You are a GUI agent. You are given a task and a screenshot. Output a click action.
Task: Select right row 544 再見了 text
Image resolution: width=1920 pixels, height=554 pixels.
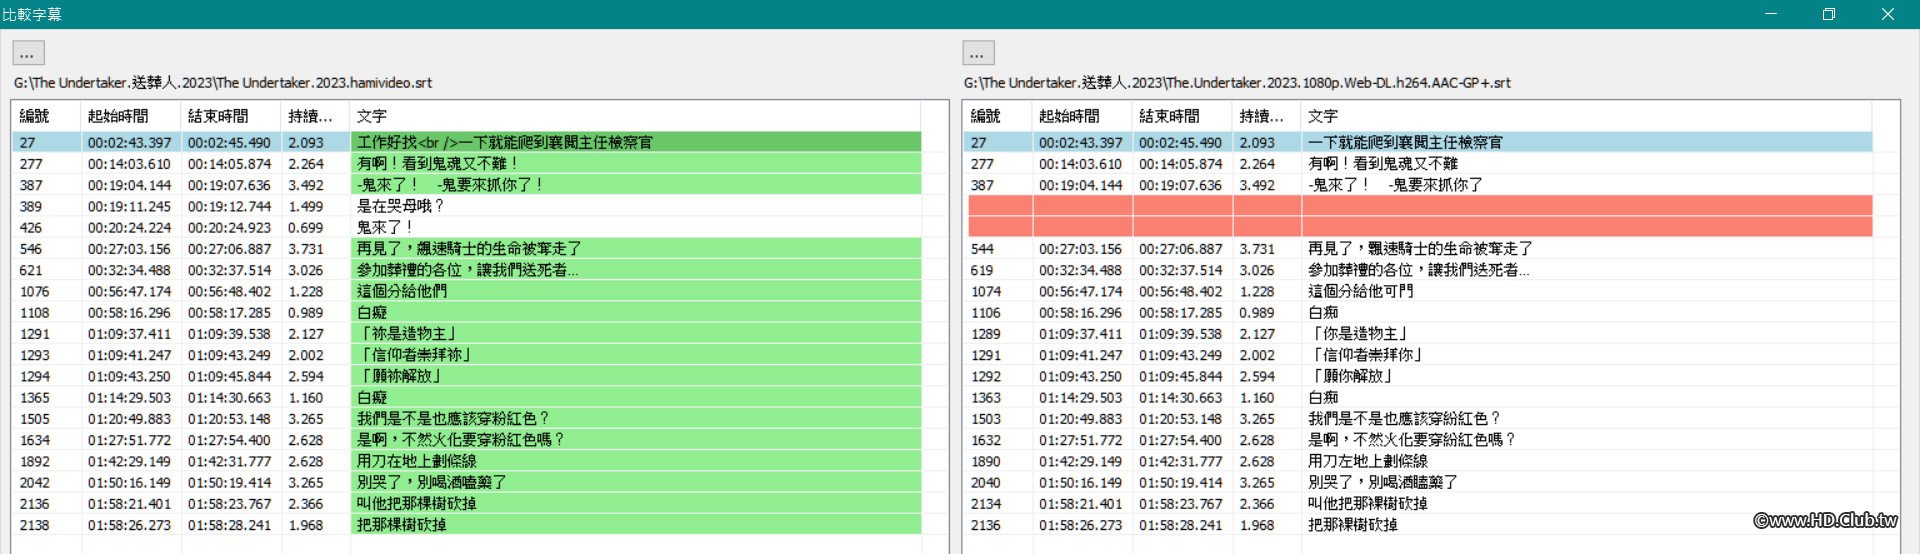[x=1420, y=248]
